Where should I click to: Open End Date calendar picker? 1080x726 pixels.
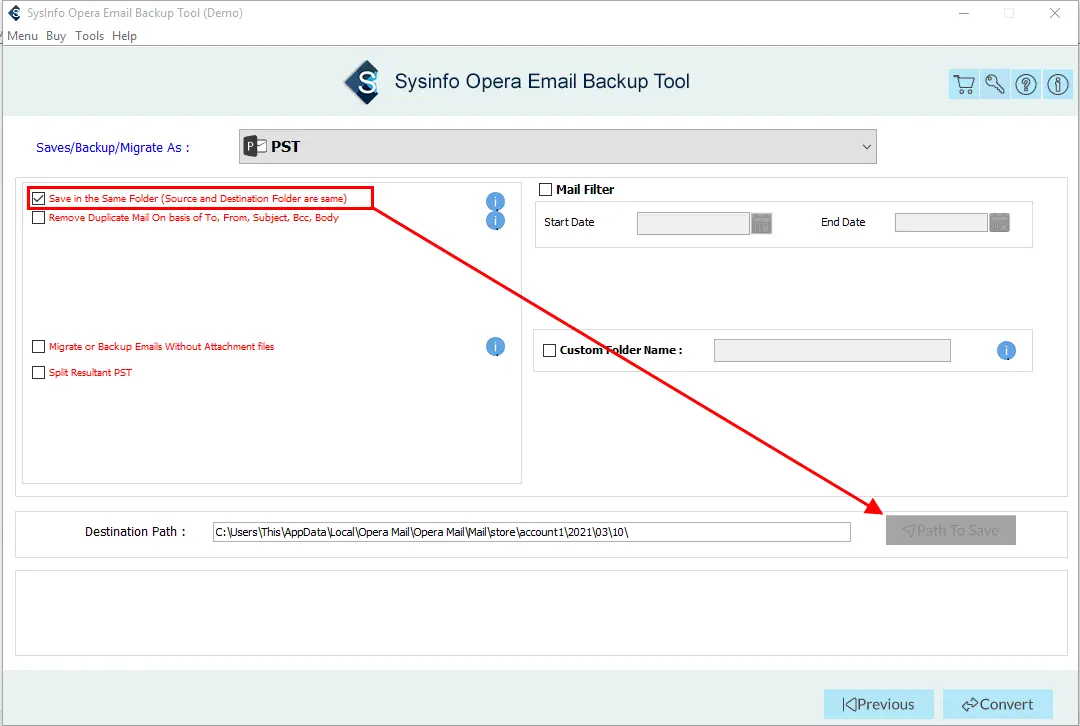point(999,222)
